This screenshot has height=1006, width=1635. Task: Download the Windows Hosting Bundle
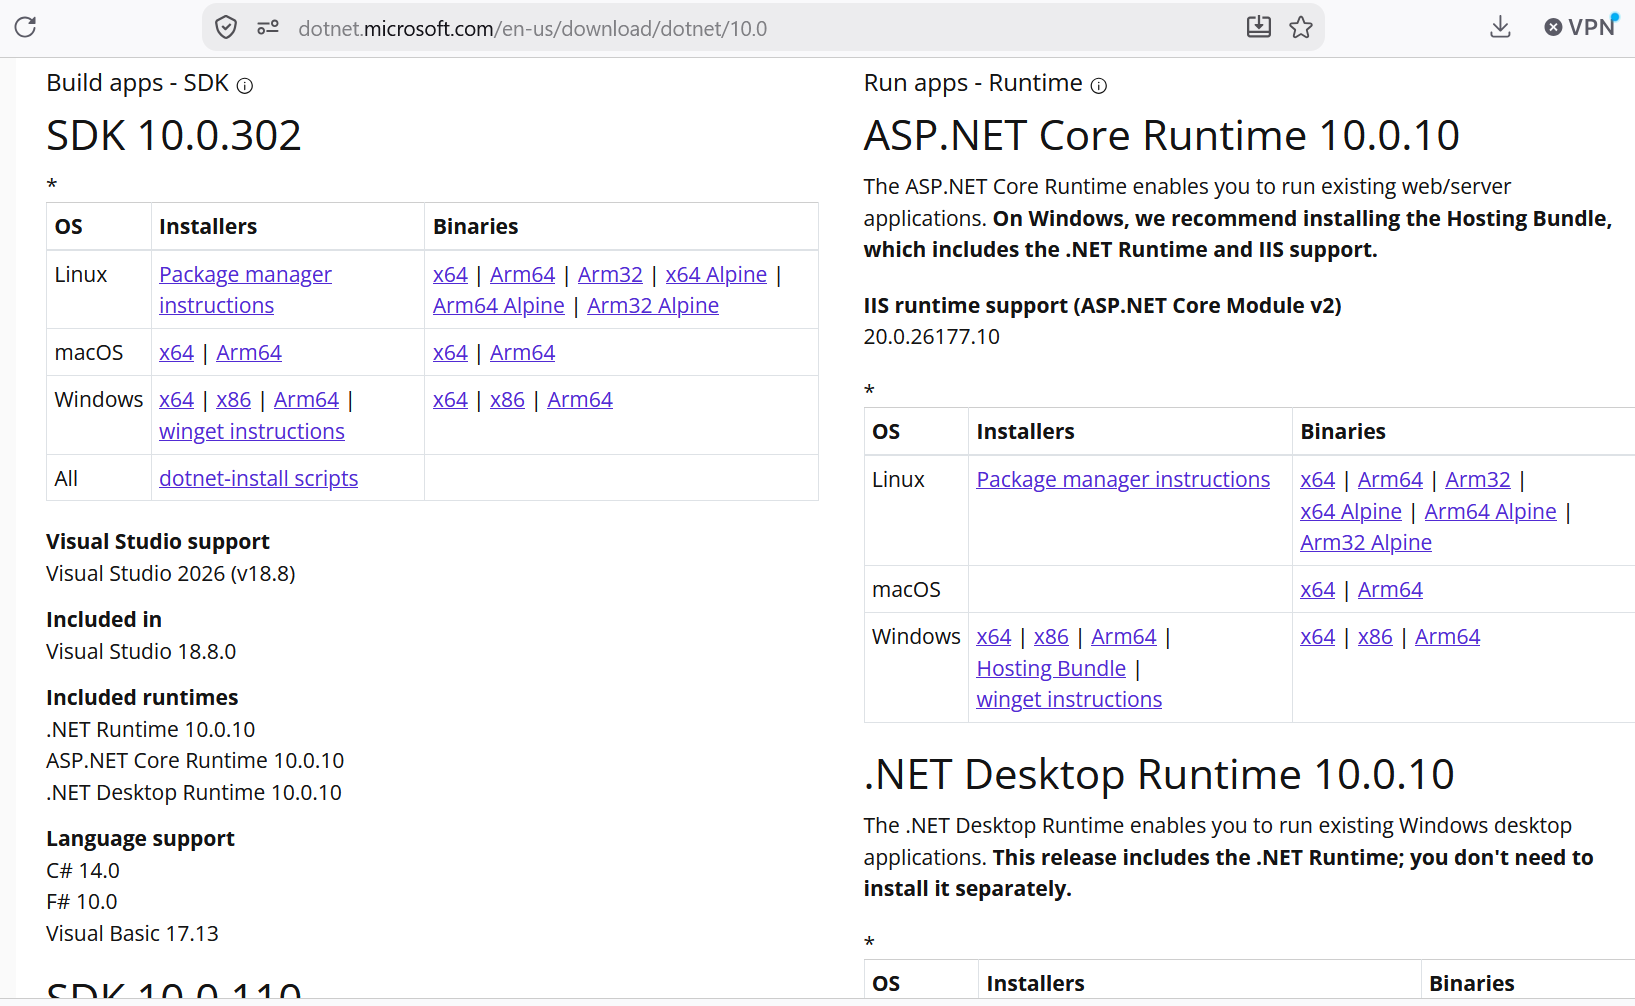tap(1051, 669)
